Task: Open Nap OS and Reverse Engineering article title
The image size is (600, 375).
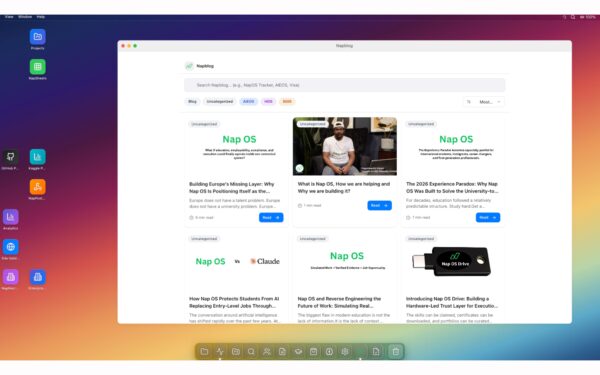Action: 339,302
